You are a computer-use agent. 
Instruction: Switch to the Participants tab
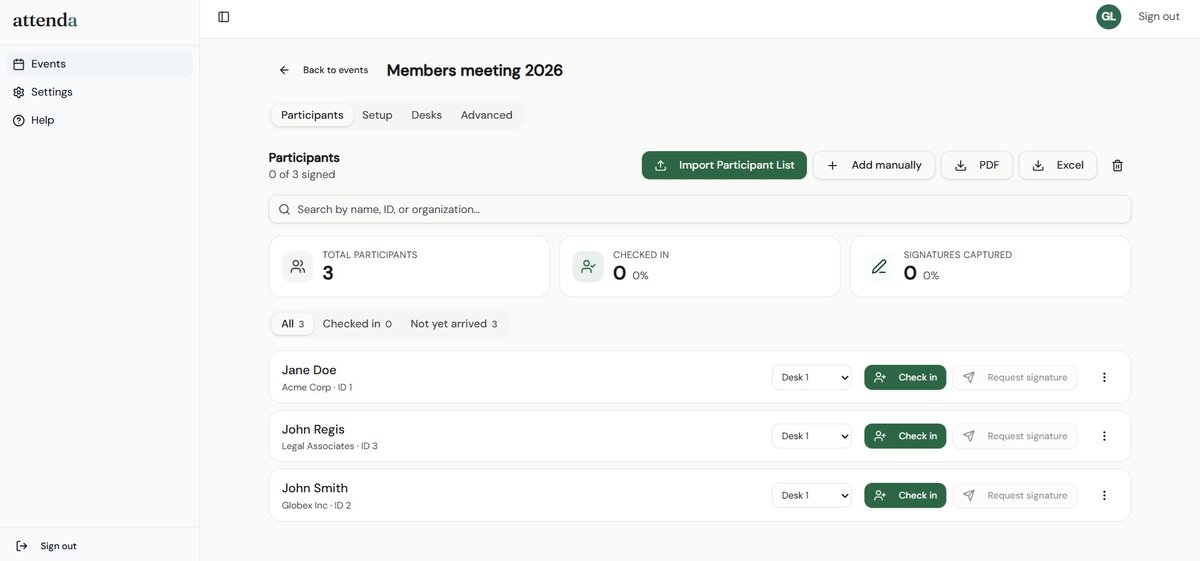312,115
